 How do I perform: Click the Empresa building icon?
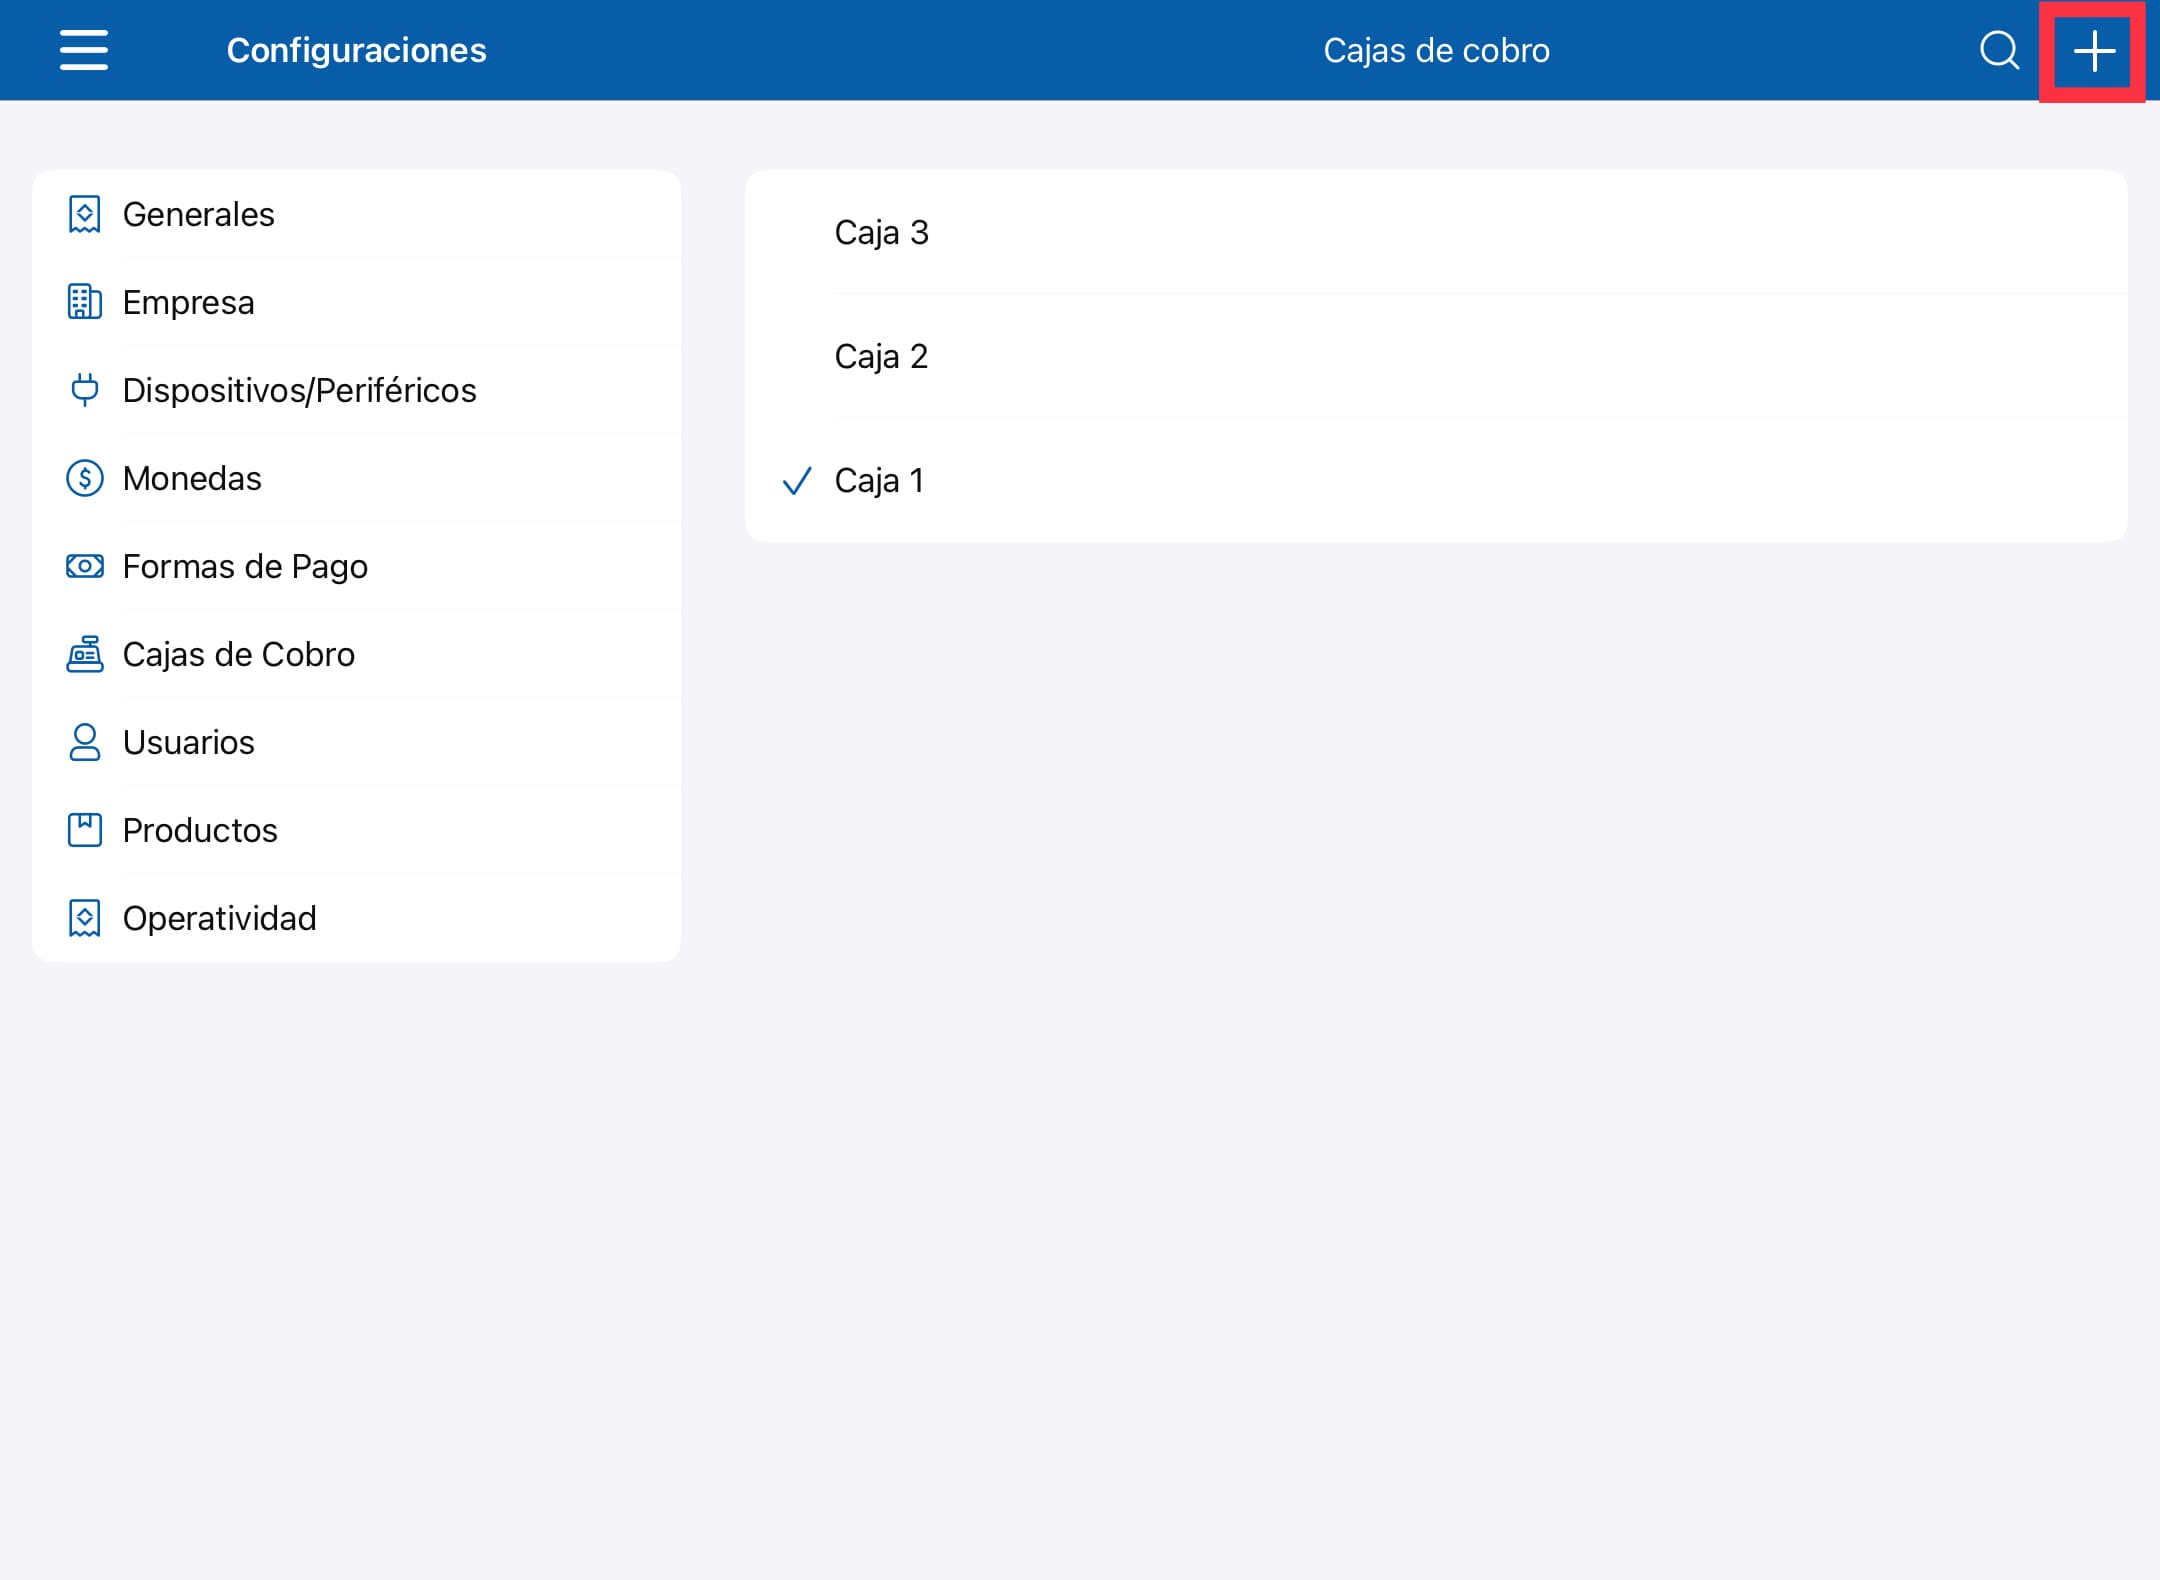(x=85, y=302)
